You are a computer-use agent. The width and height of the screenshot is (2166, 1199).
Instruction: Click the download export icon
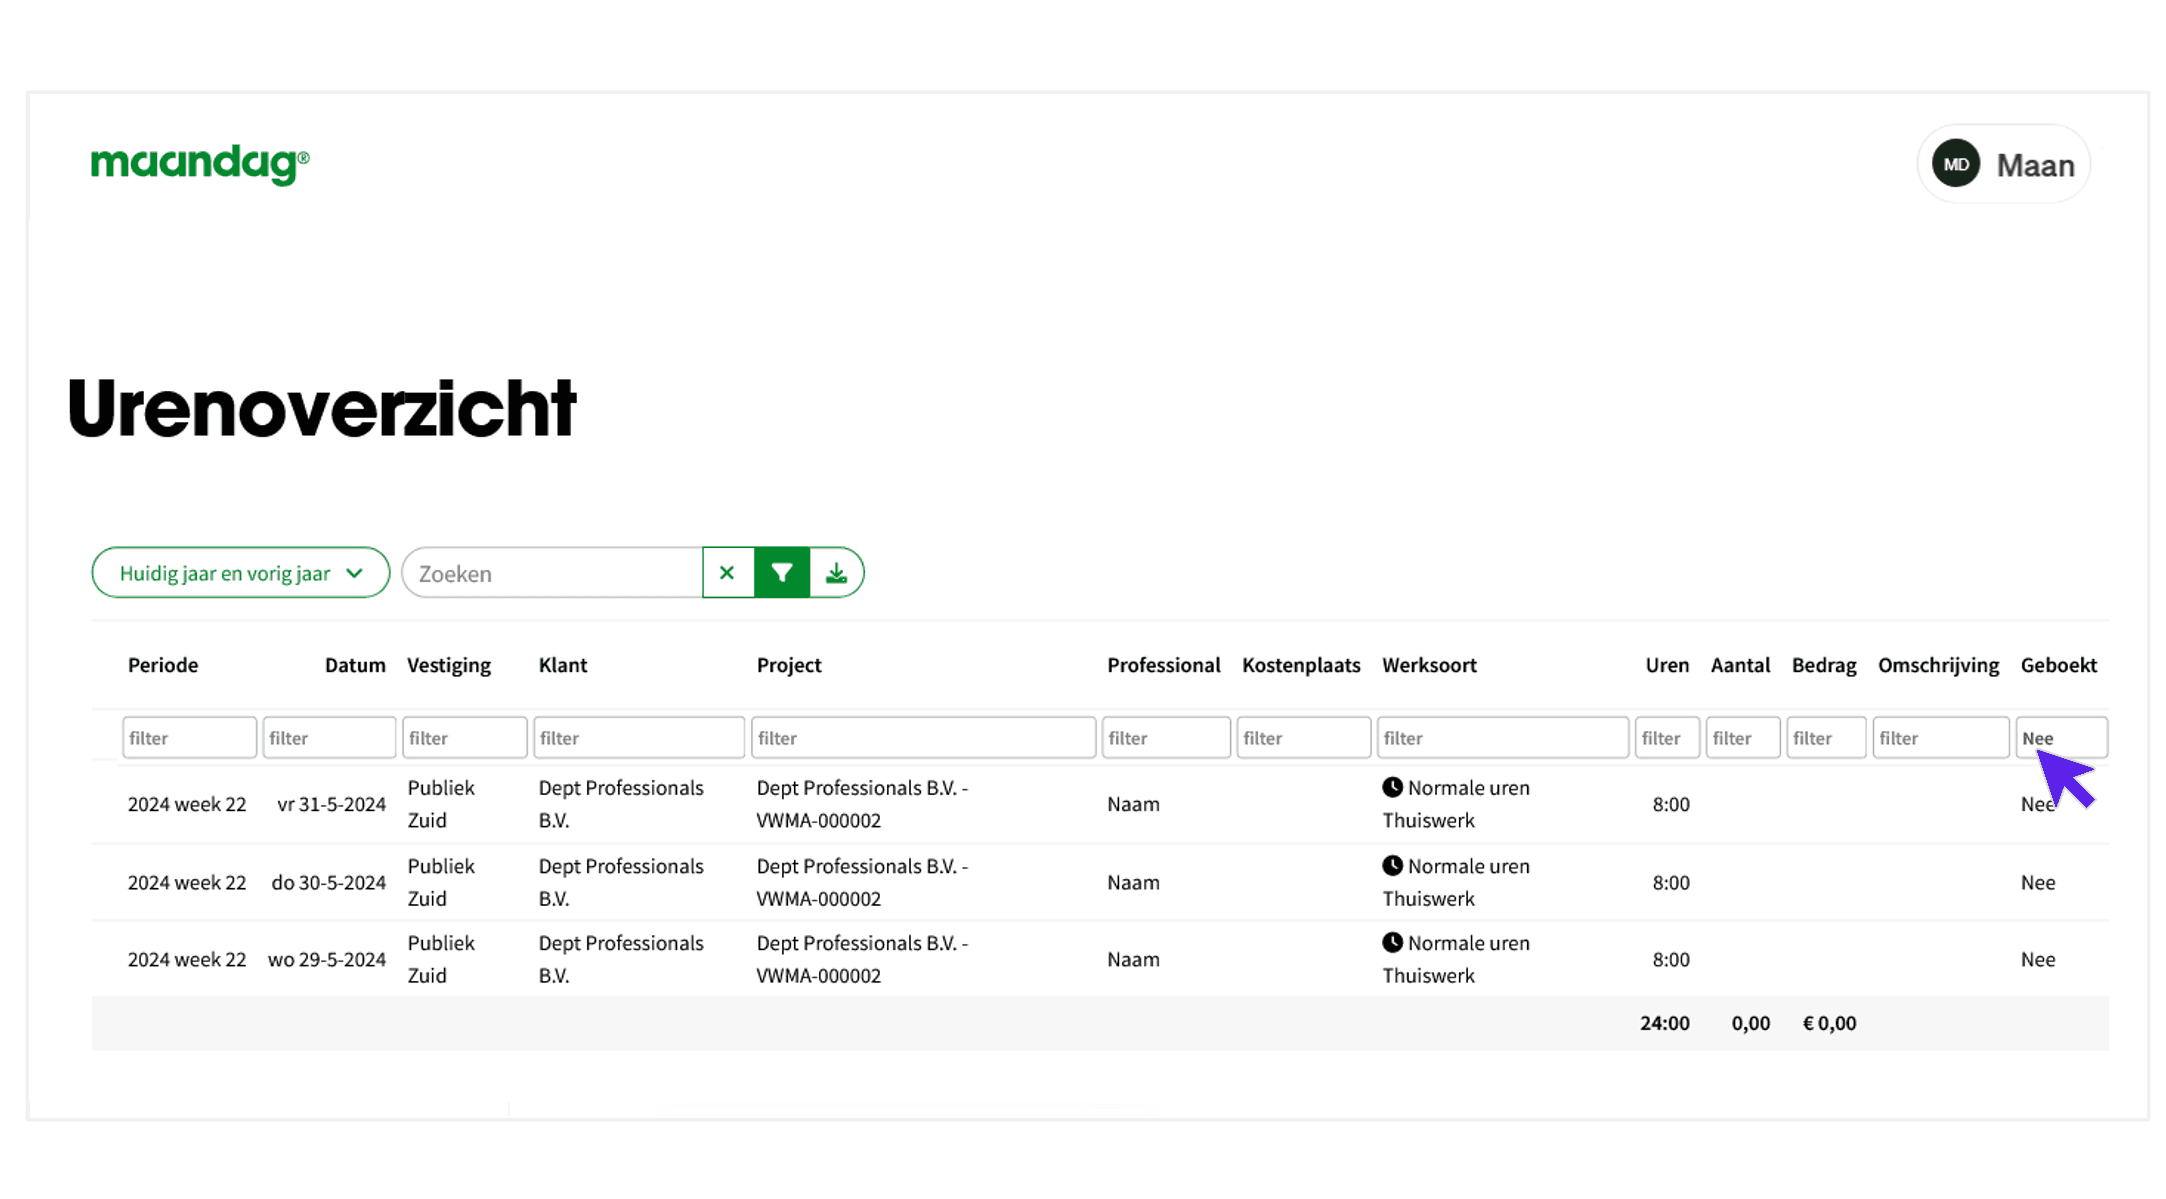pyautogui.click(x=836, y=572)
